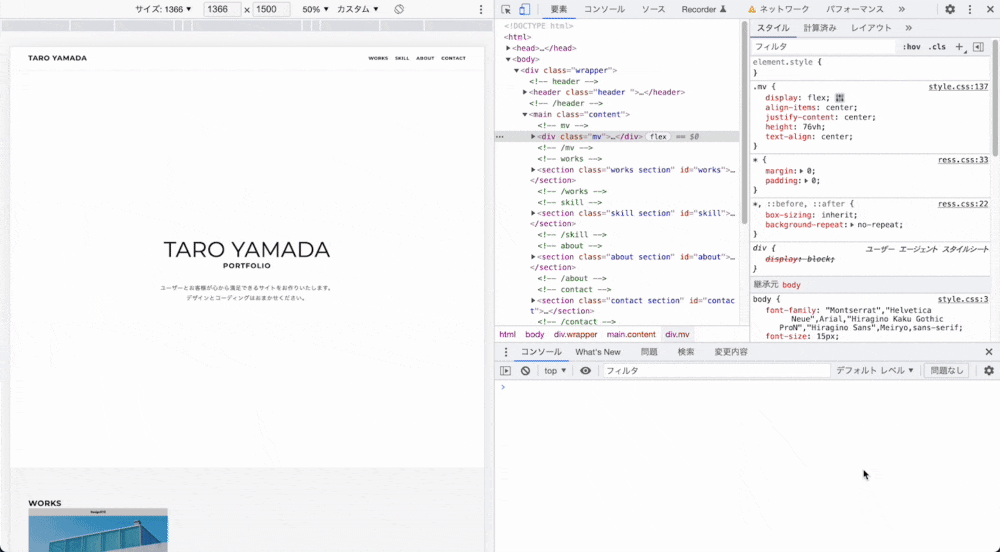The image size is (1000, 552).
Task: Open live expression eye icon
Action: point(585,370)
